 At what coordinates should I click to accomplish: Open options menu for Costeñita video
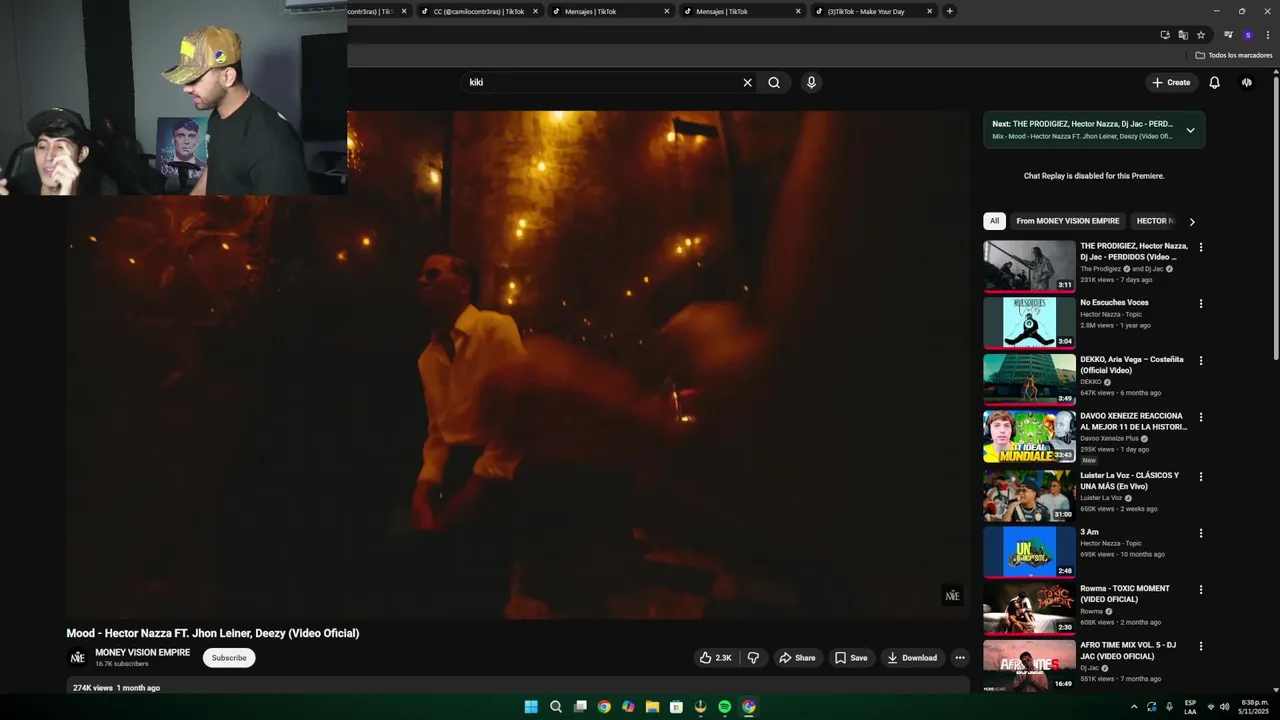1201,360
